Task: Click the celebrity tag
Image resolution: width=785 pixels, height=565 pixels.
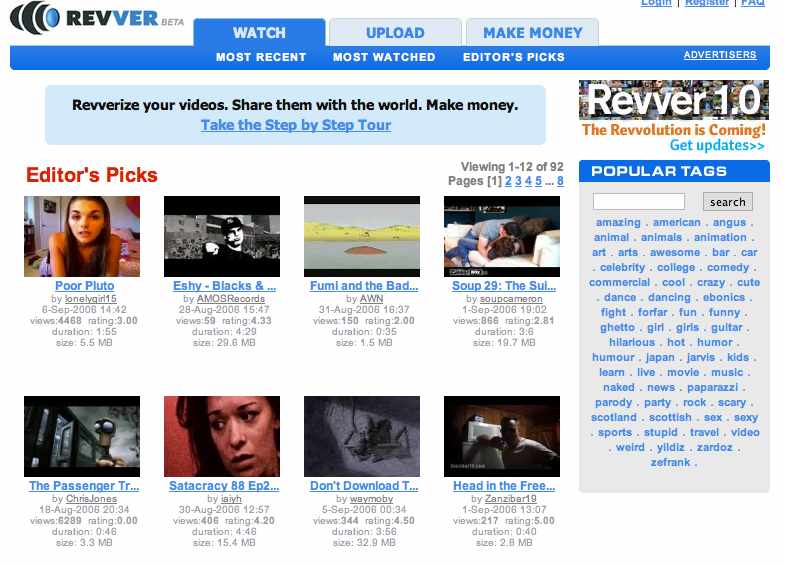Action: tap(622, 267)
